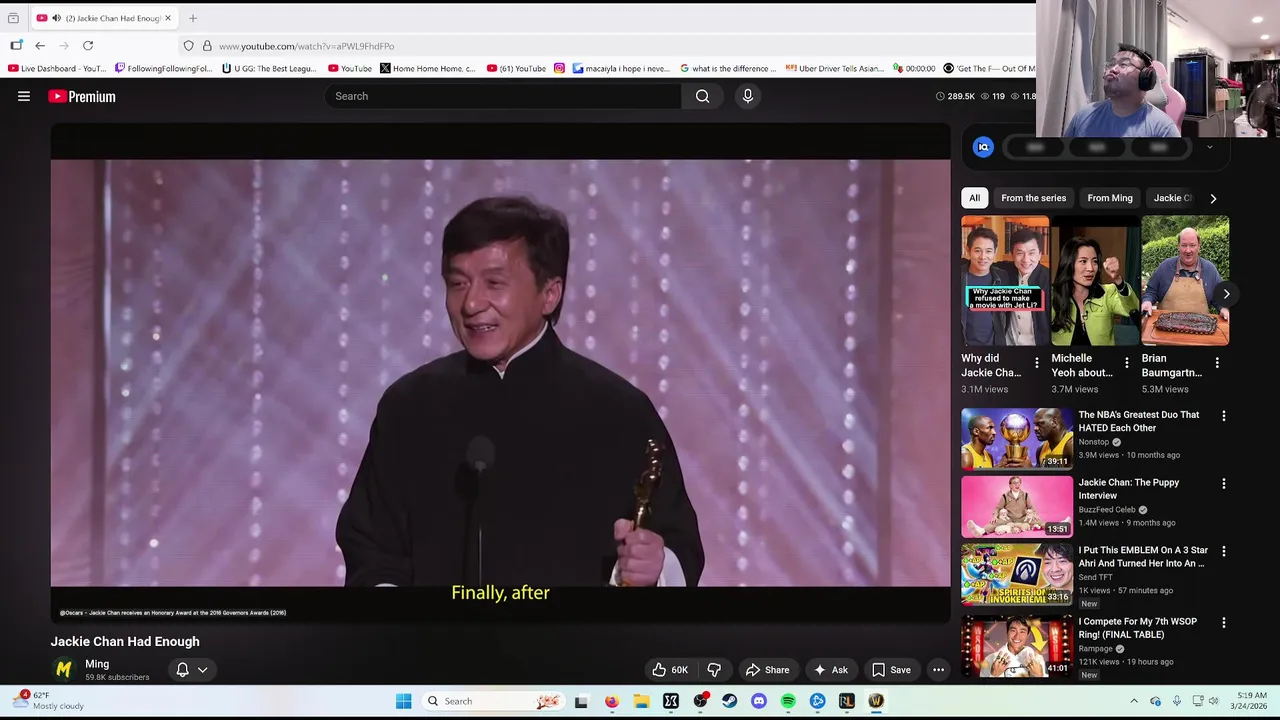Mute the tab via speaker icon
Screen dimensions: 1280x720
[x=56, y=18]
